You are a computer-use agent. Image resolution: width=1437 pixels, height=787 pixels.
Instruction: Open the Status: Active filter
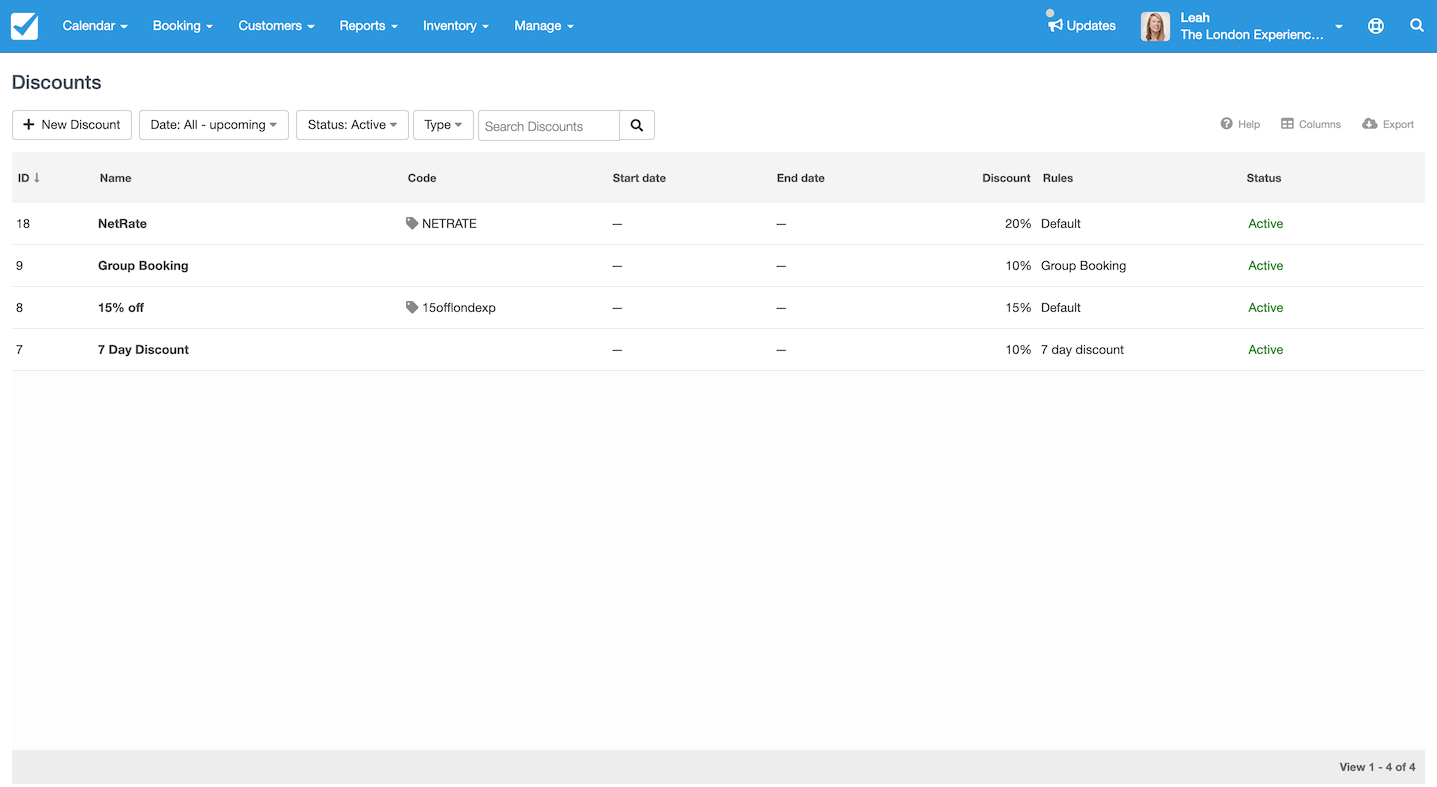[x=352, y=125]
